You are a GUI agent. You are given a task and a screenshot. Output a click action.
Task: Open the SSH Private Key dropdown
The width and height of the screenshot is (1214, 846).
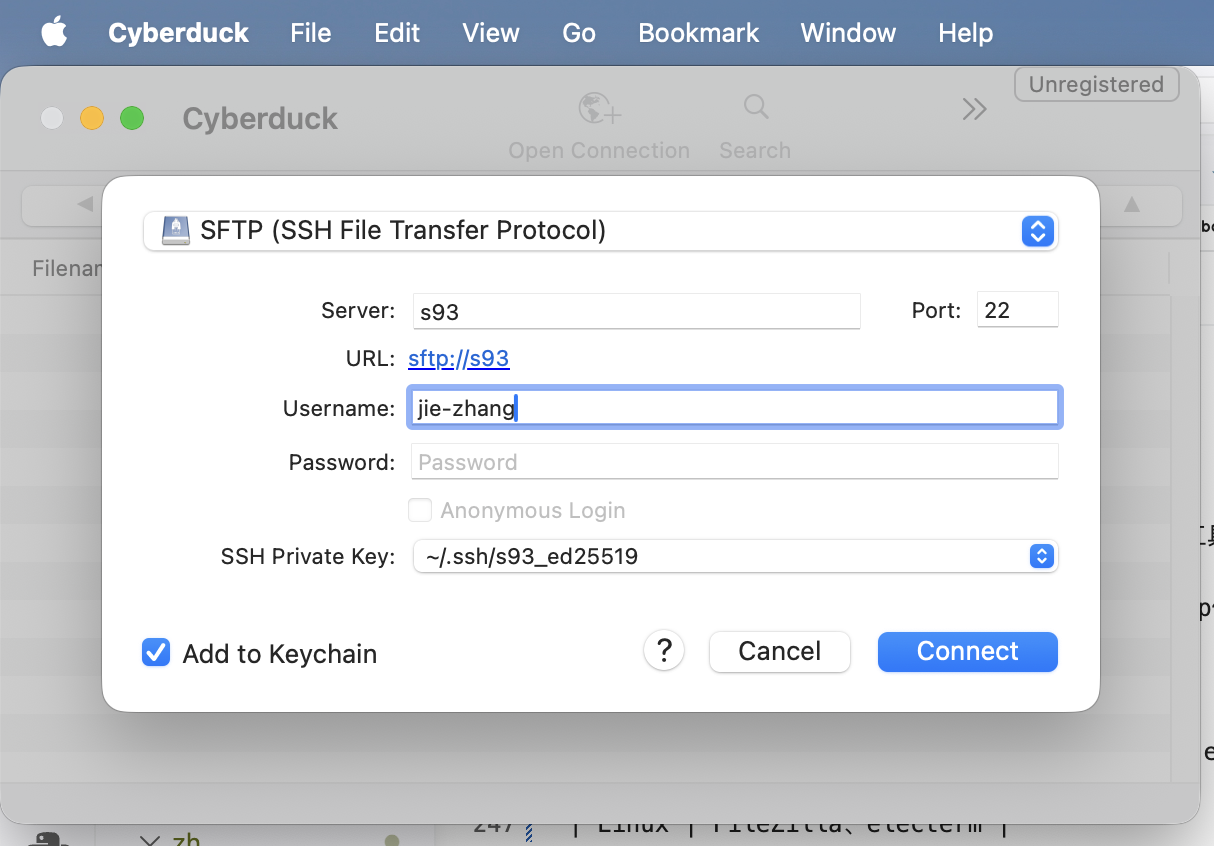[x=735, y=556]
